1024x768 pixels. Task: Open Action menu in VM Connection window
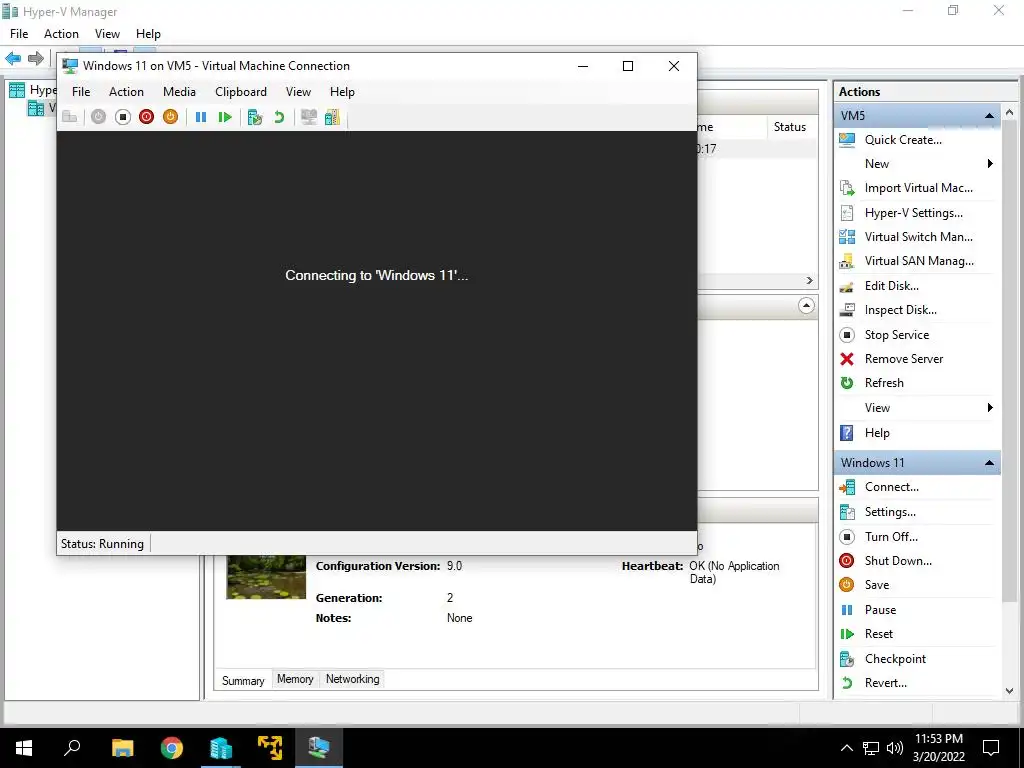pos(126,92)
